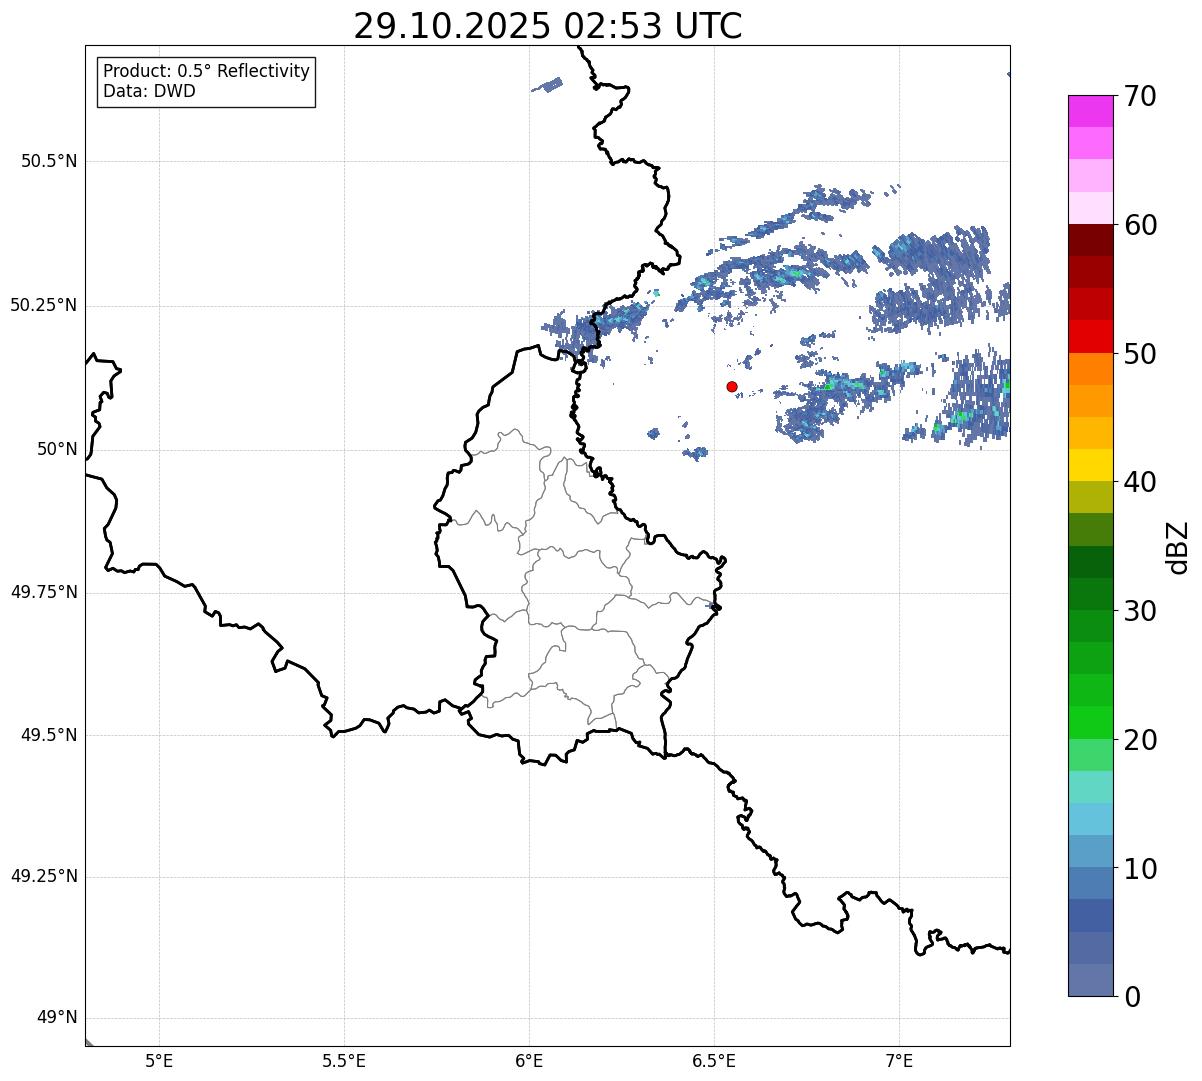Click the 'Product: 0.5° Reflectivity' legend text
Image resolution: width=1202 pixels, height=1081 pixels.
coord(207,71)
